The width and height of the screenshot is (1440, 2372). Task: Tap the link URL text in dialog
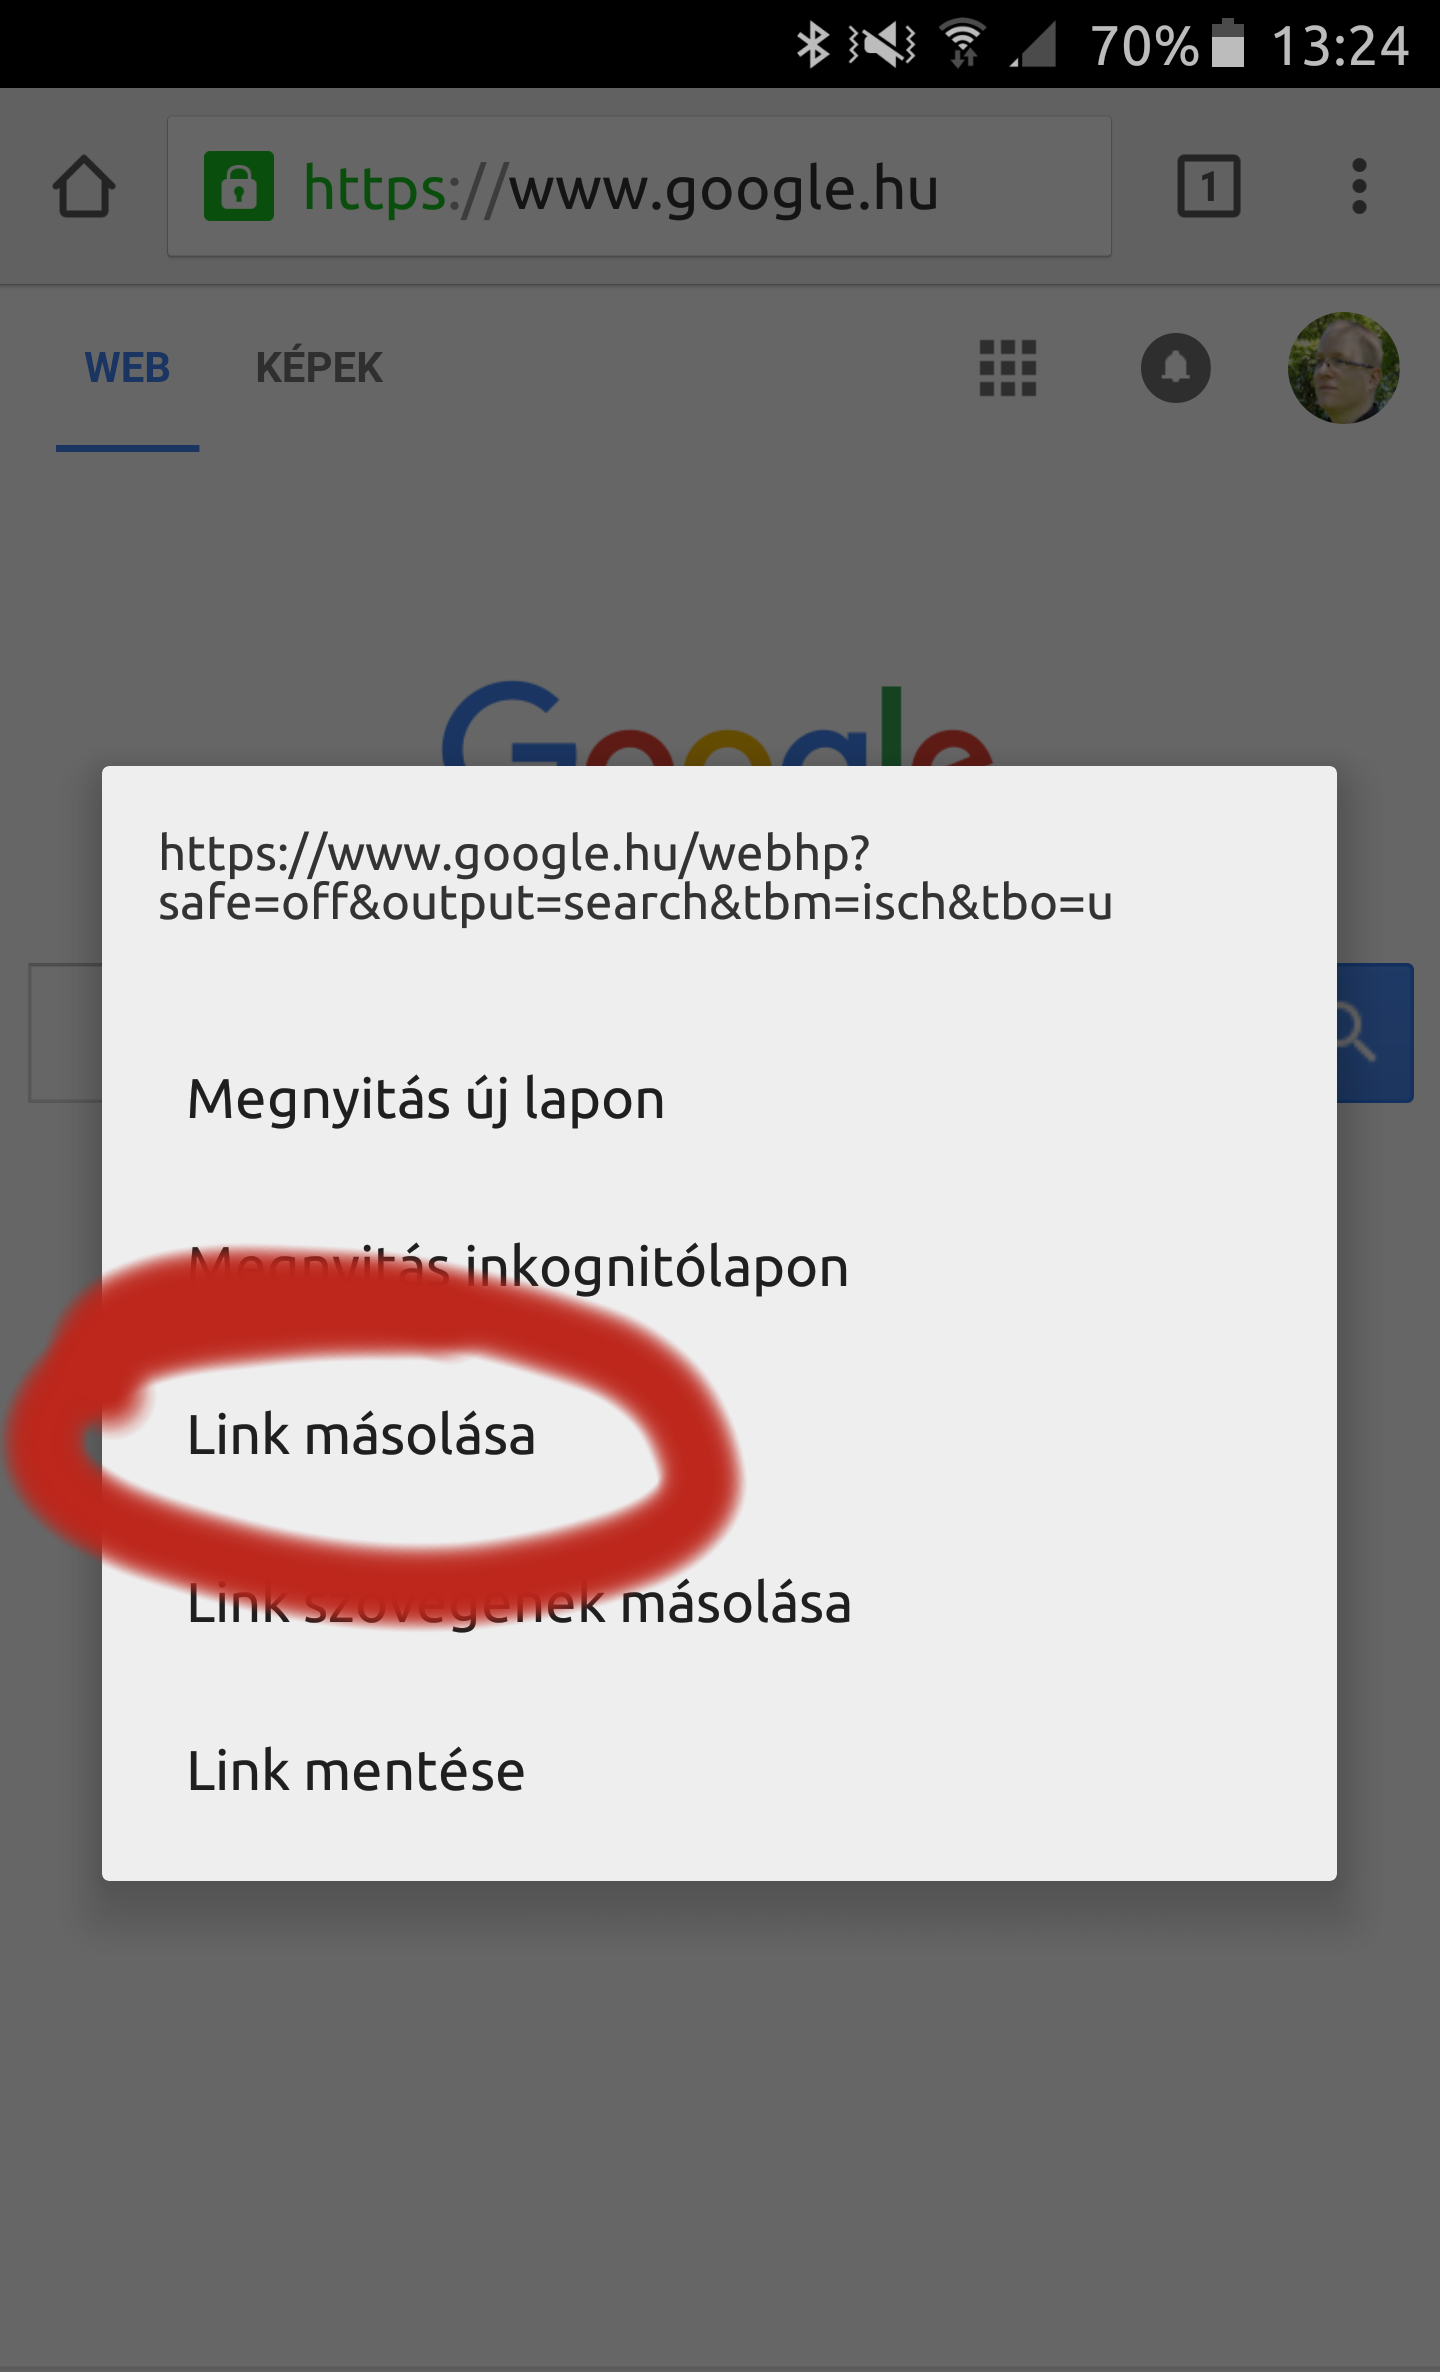click(x=635, y=878)
